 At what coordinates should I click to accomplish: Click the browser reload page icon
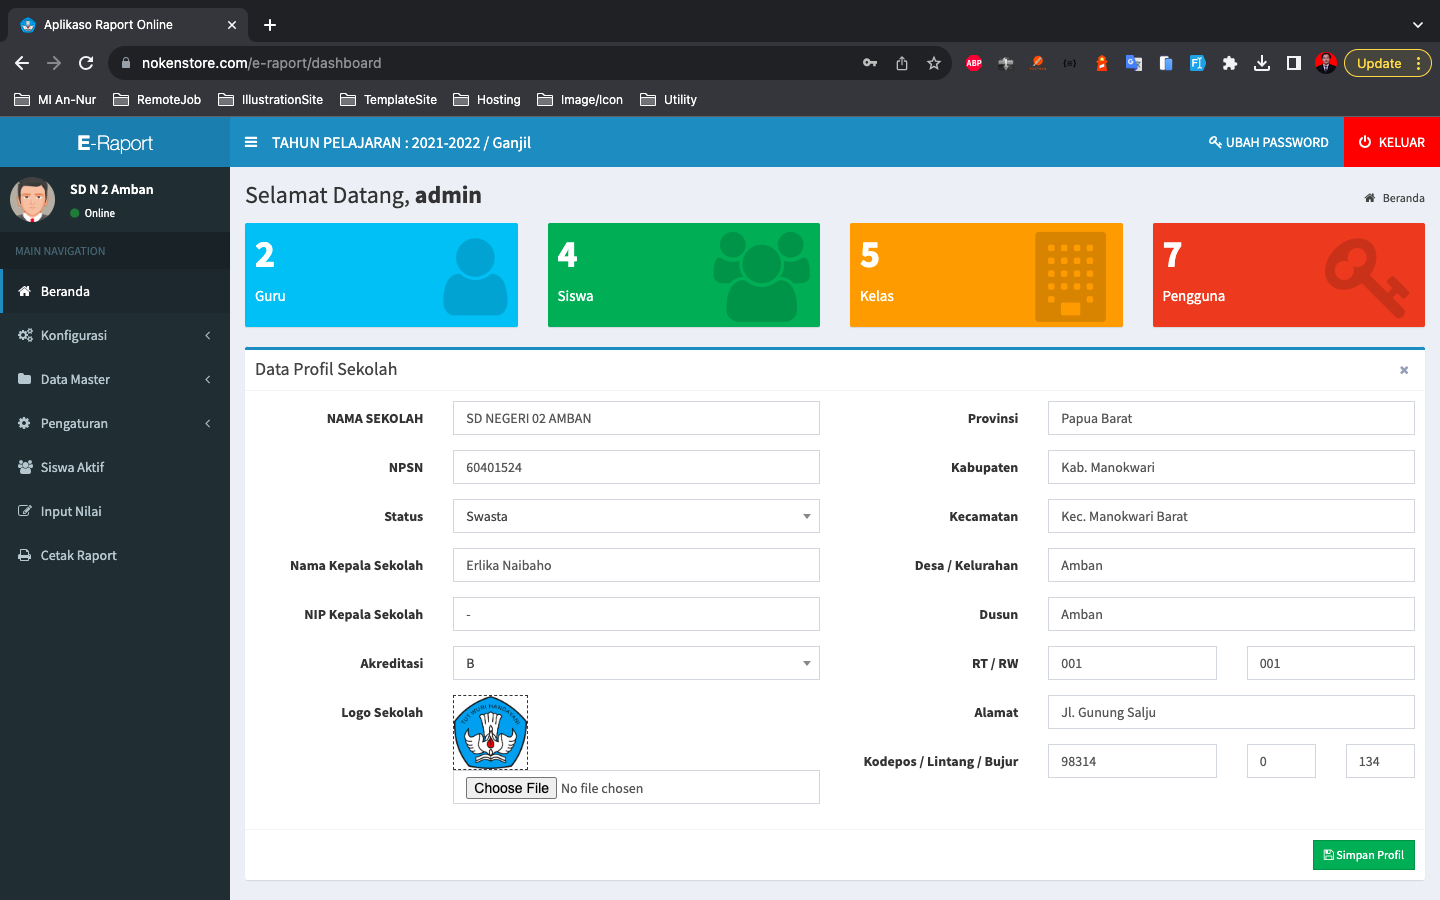tap(86, 63)
